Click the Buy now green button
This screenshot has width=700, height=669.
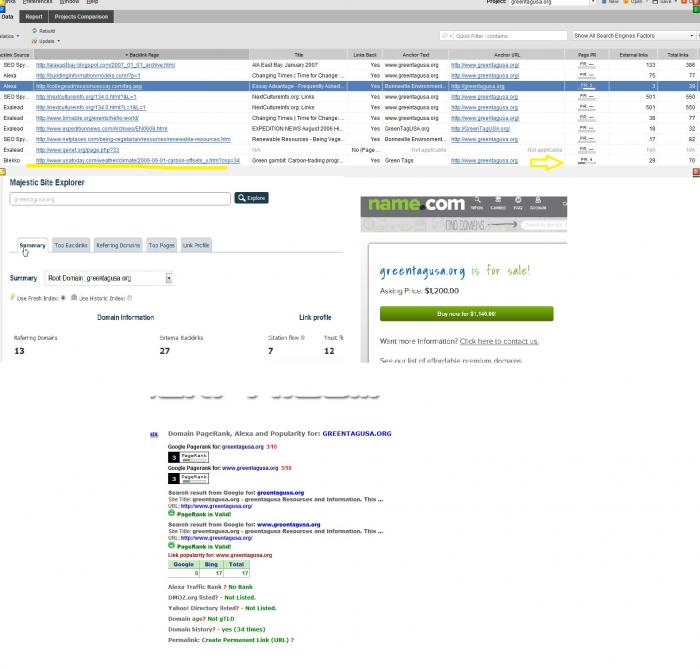467,314
